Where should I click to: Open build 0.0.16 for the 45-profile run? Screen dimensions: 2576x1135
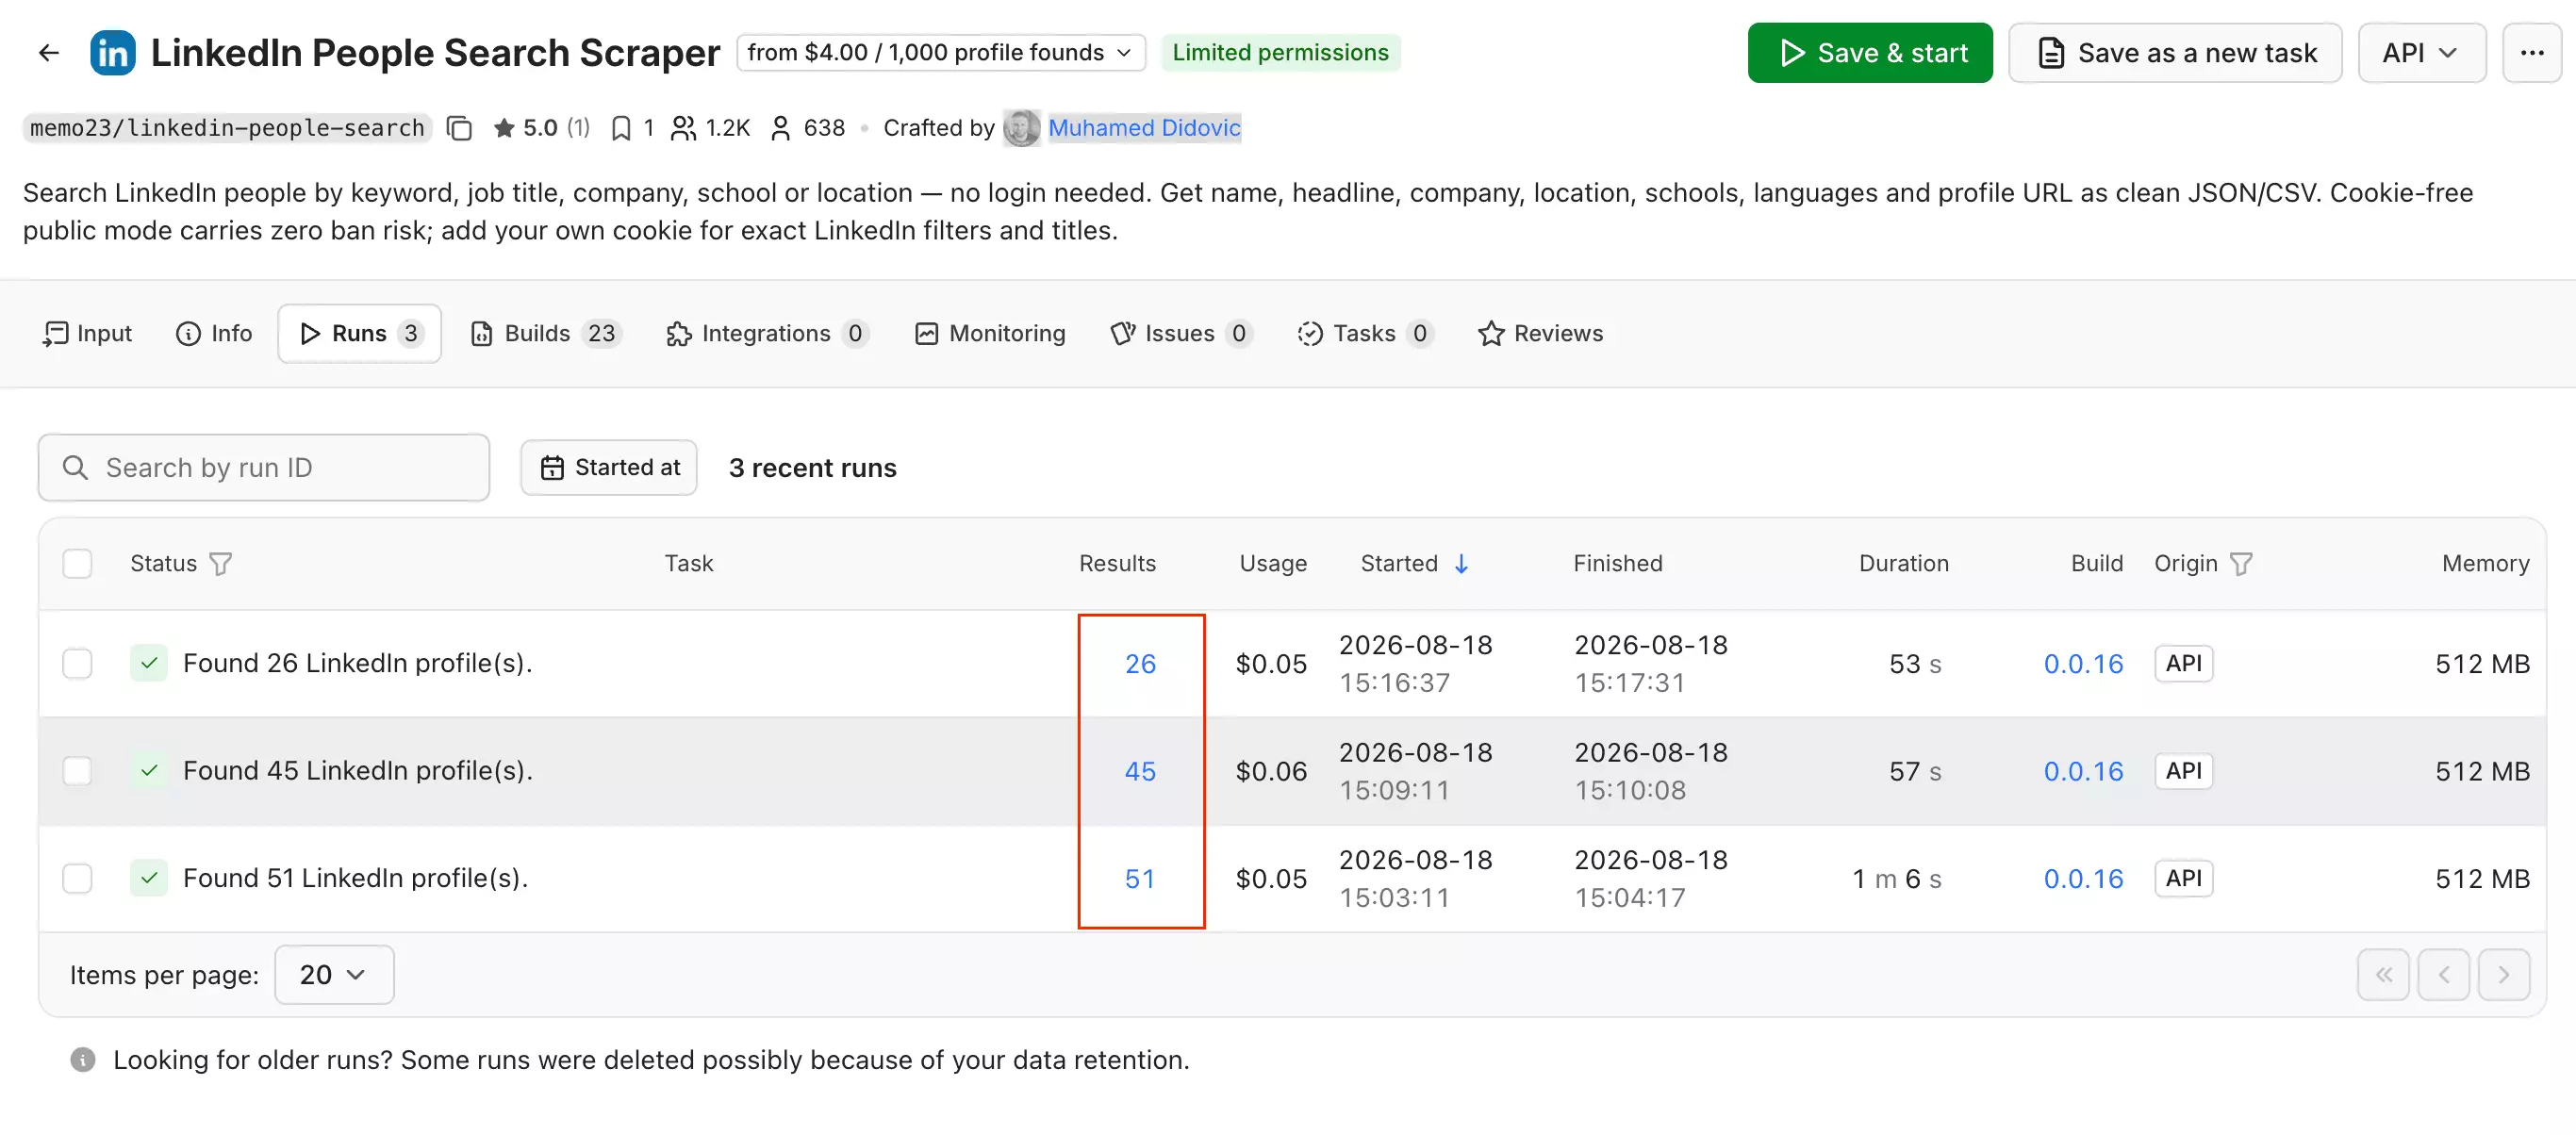[x=2083, y=771]
